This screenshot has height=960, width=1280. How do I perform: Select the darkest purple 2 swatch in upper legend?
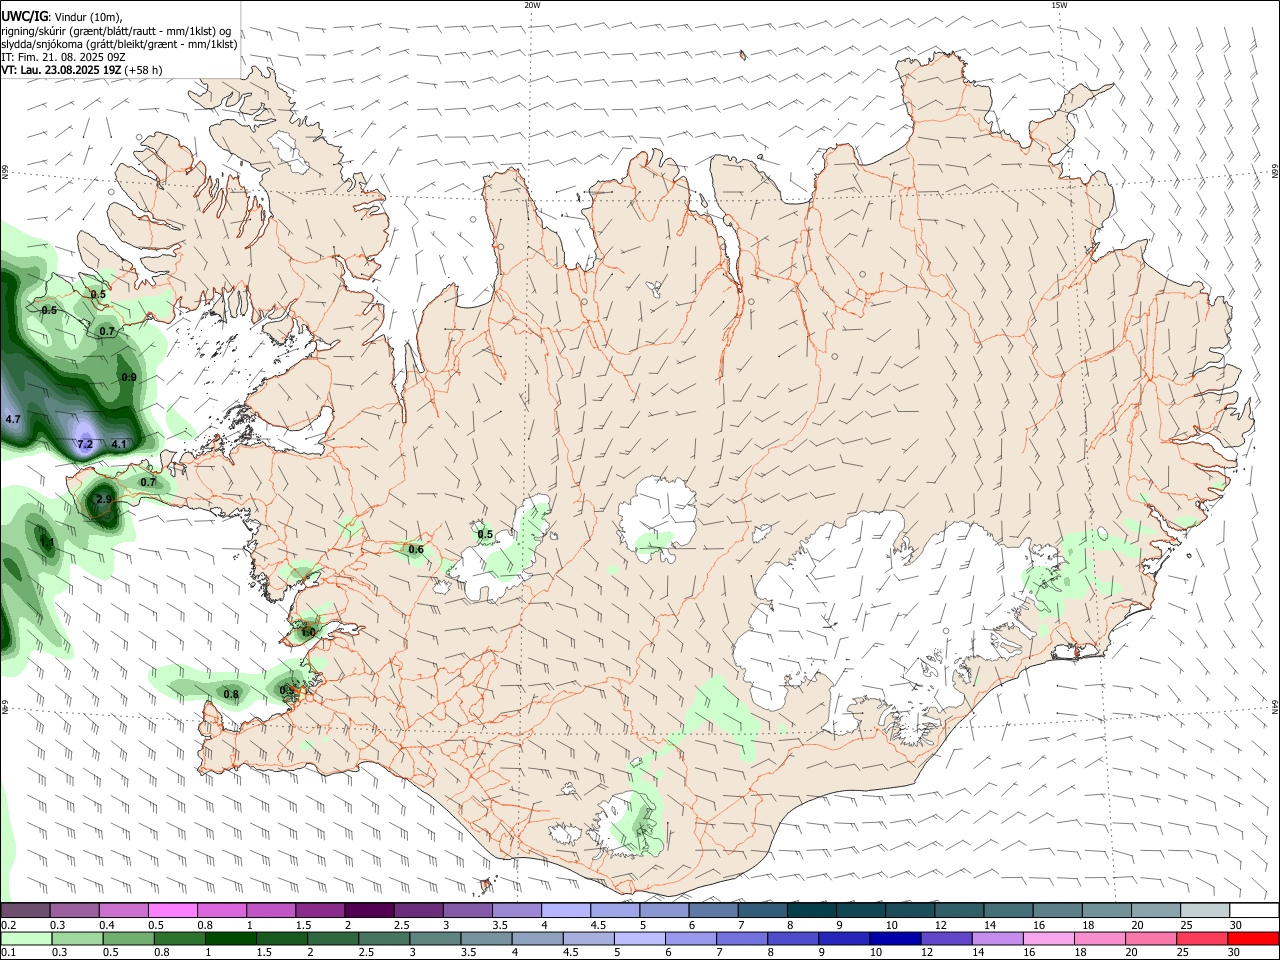tap(369, 910)
